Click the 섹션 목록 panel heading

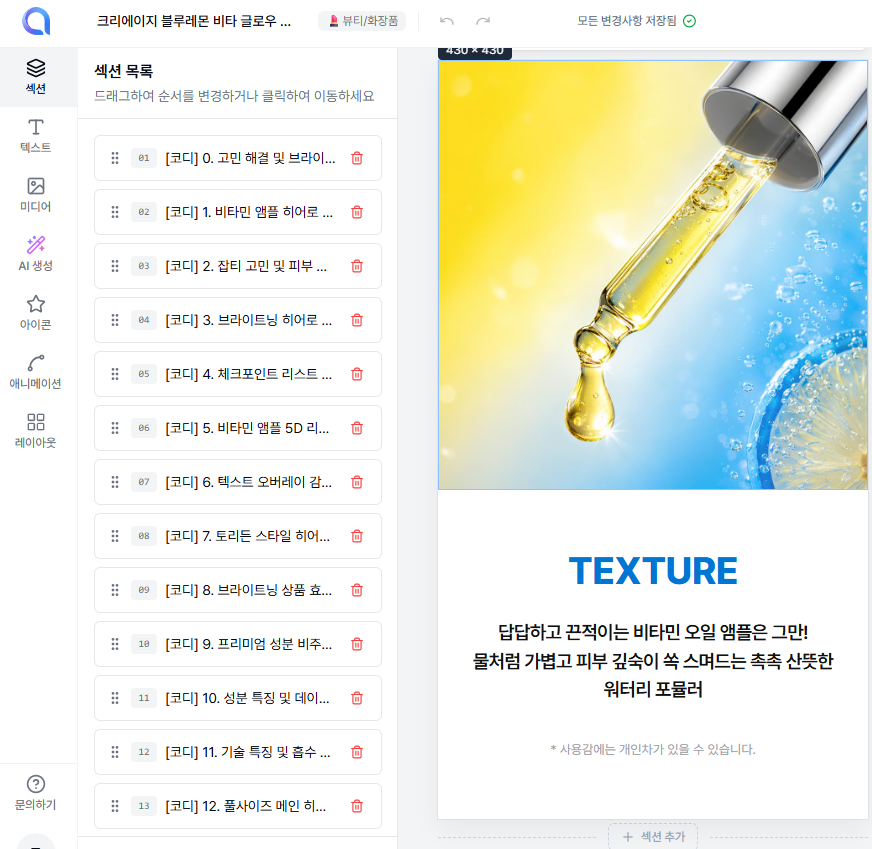[x=123, y=71]
